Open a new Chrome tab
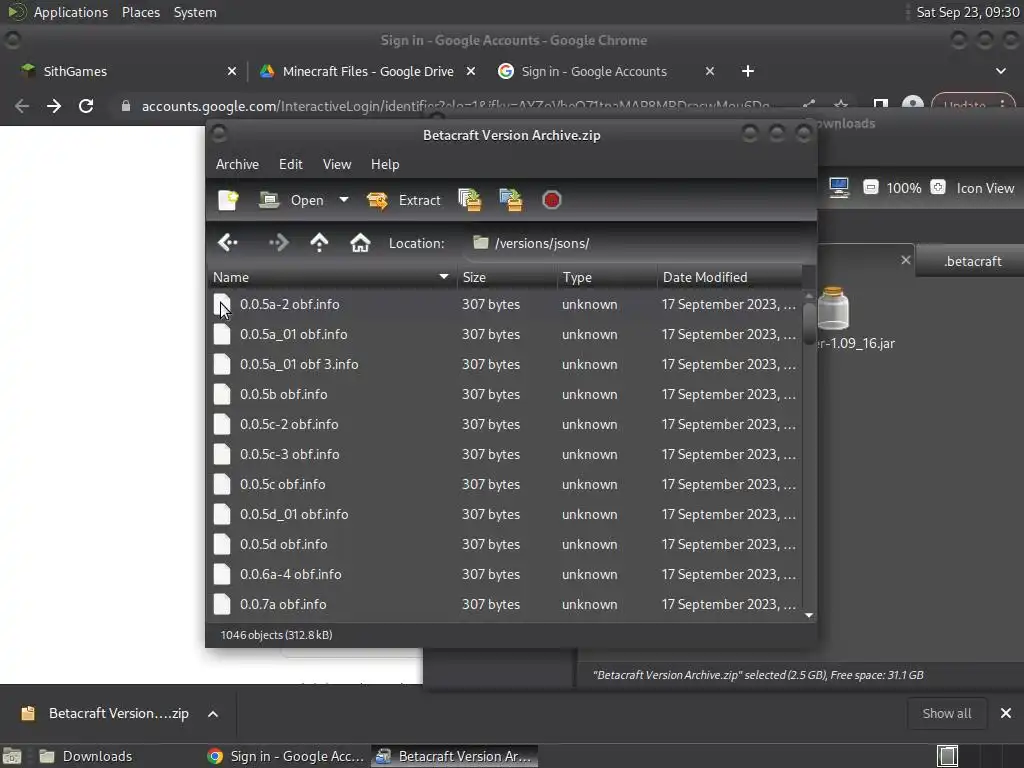Image resolution: width=1024 pixels, height=768 pixels. pyautogui.click(x=748, y=71)
